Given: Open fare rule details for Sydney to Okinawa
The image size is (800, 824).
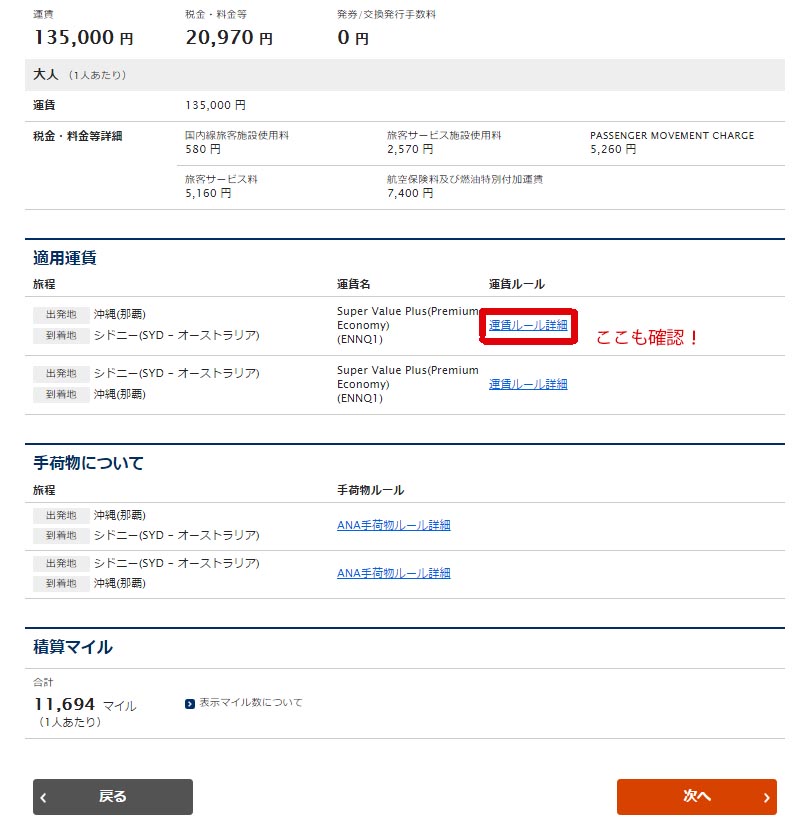Looking at the screenshot, I should (x=528, y=384).
